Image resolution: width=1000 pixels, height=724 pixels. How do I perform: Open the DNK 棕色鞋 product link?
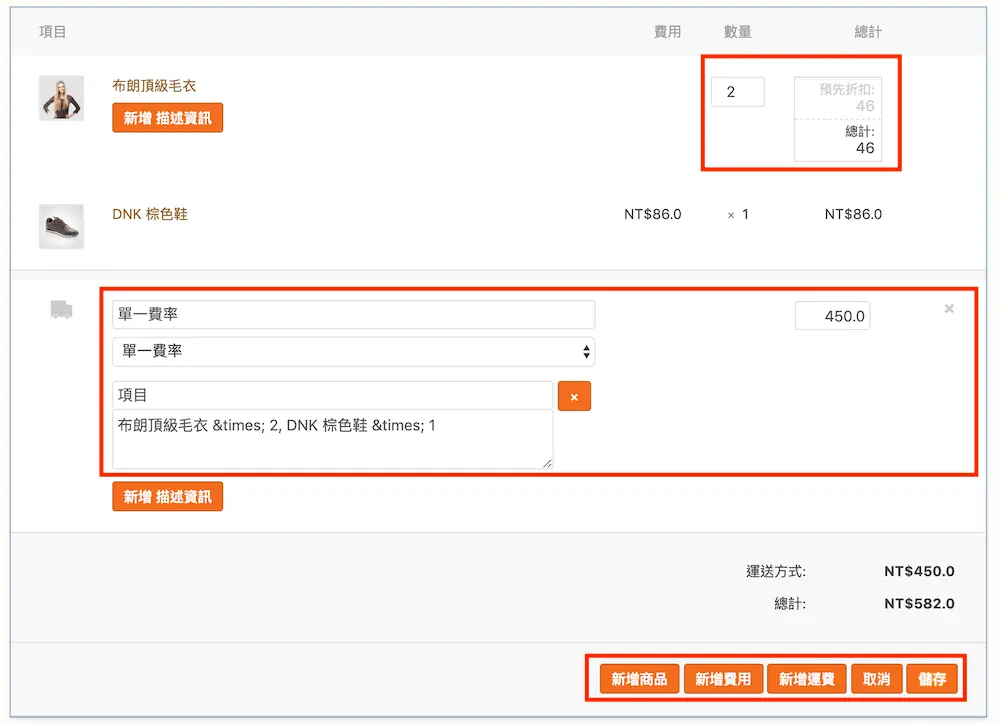[x=150, y=214]
